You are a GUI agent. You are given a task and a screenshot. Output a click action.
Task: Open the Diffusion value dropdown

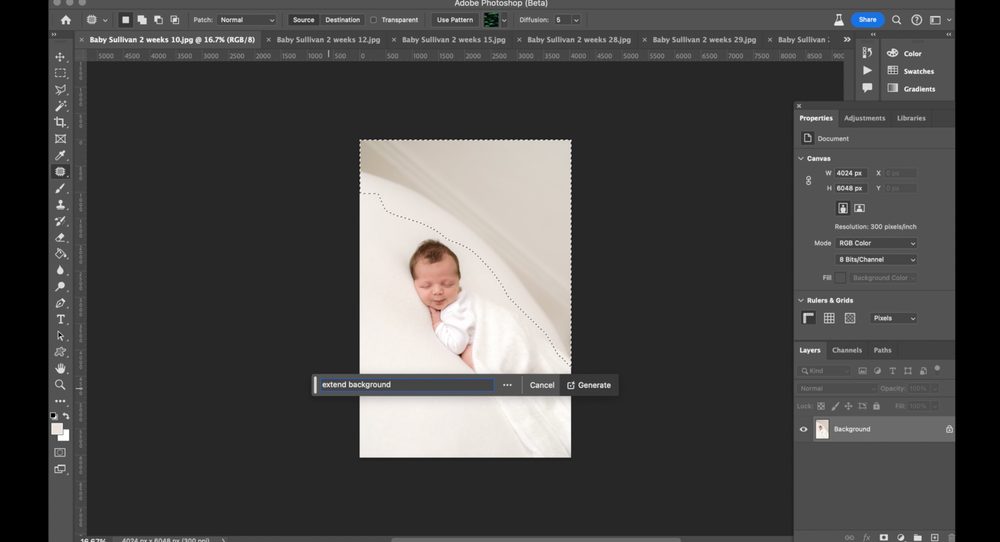click(576, 20)
